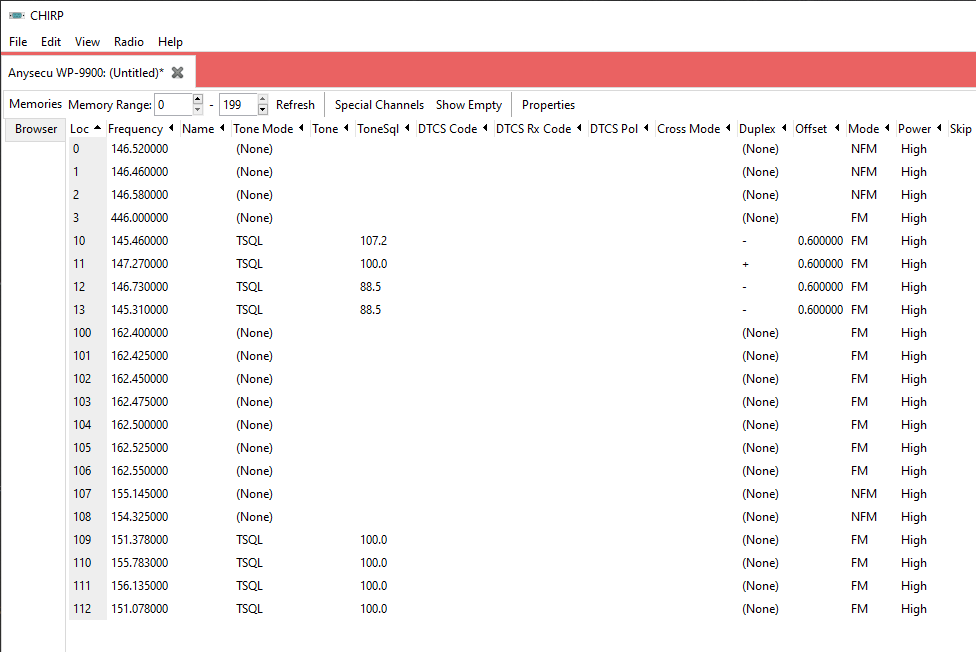The height and width of the screenshot is (652, 976).
Task: Click the memory range end field 199
Action: click(x=238, y=105)
